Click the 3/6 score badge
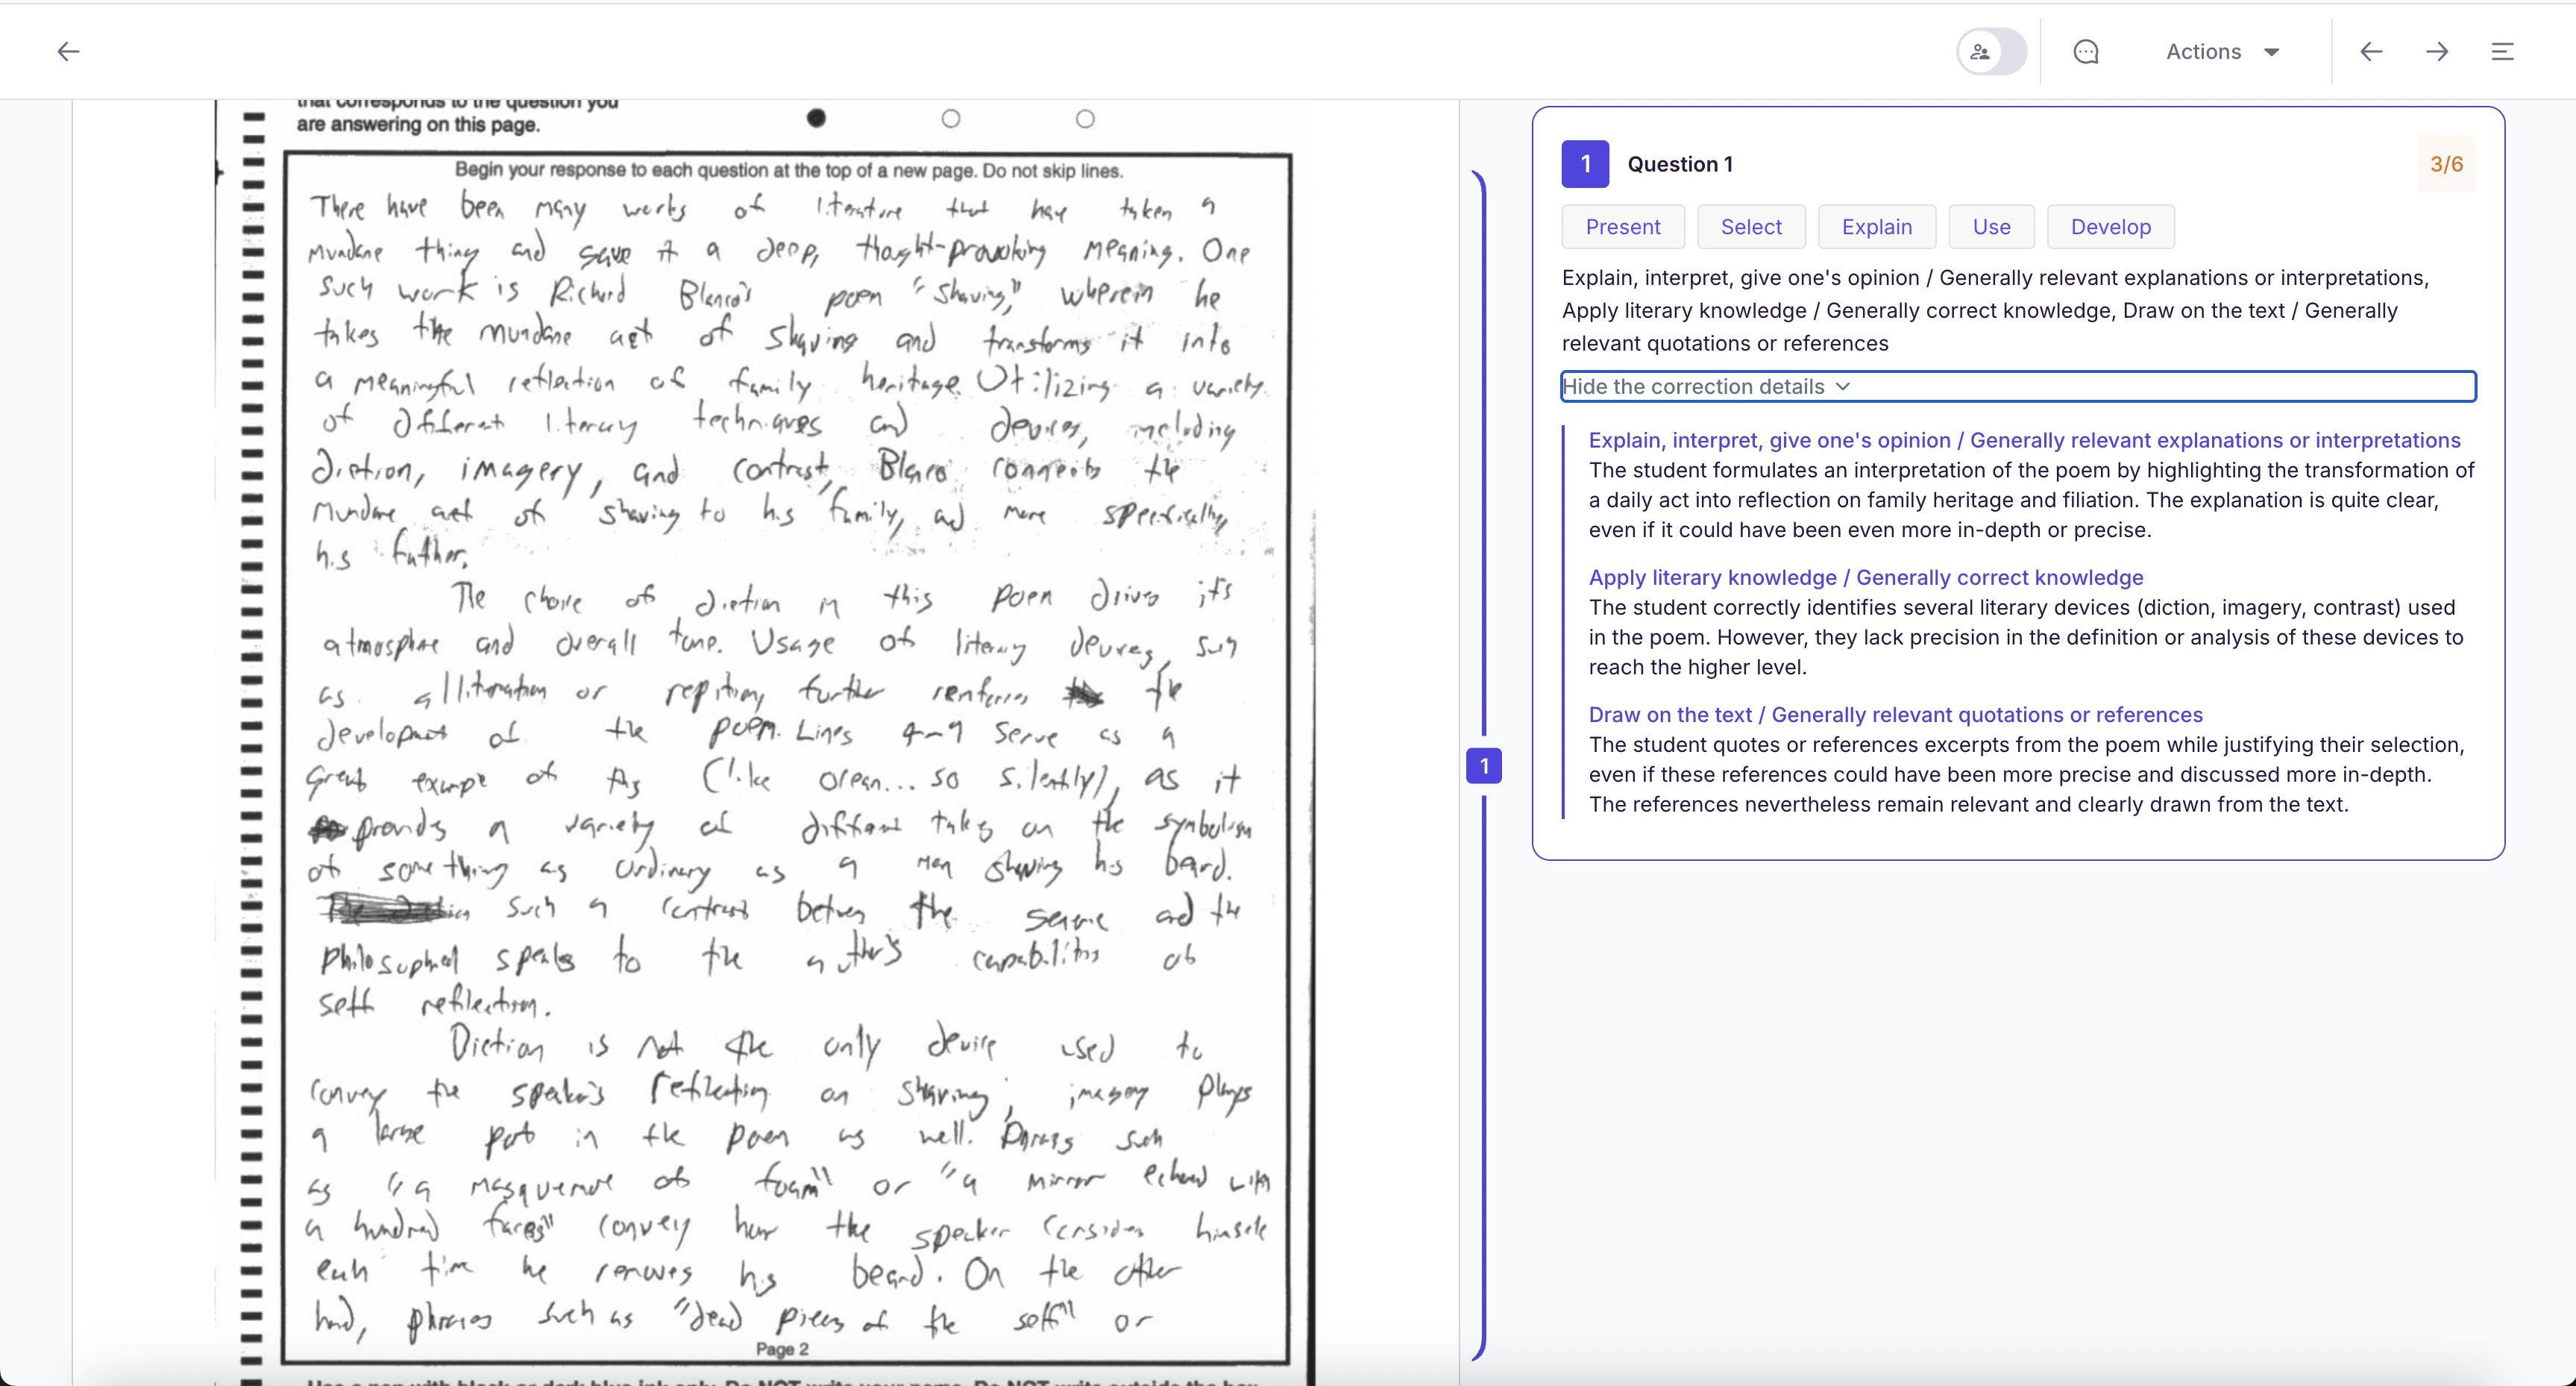Viewport: 2576px width, 1386px height. click(x=2446, y=164)
